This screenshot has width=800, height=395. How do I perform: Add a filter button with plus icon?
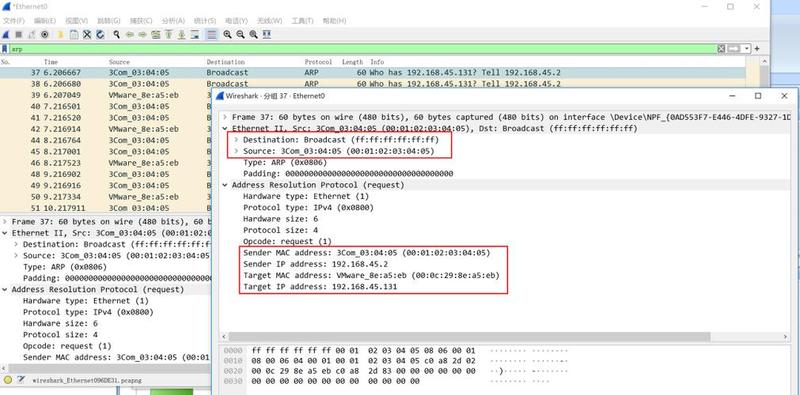(x=757, y=48)
